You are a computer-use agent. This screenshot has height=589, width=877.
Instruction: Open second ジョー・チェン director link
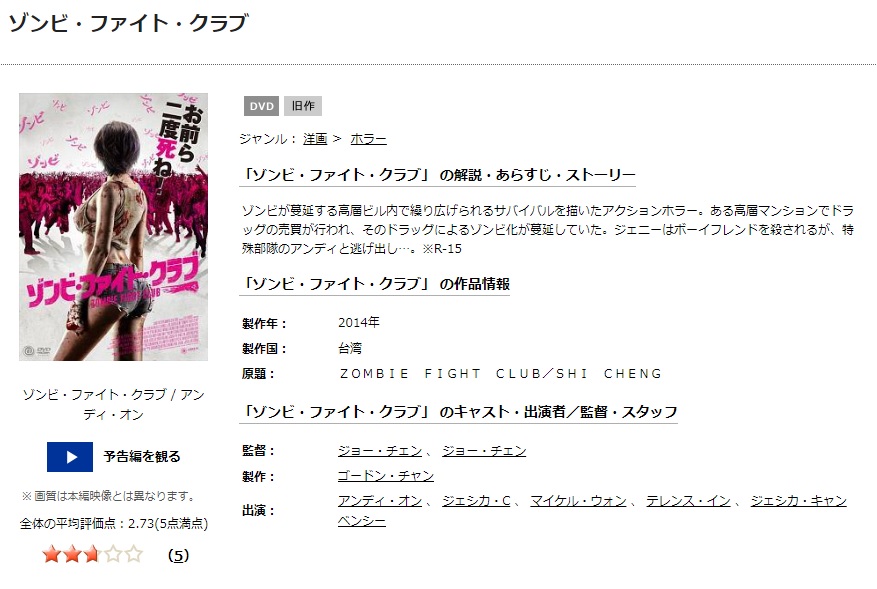point(484,451)
